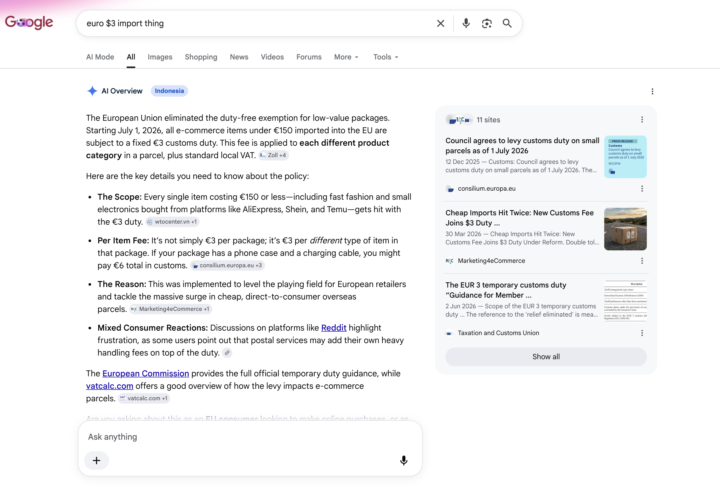
Task: Open the Reddit link
Action: [334, 328]
